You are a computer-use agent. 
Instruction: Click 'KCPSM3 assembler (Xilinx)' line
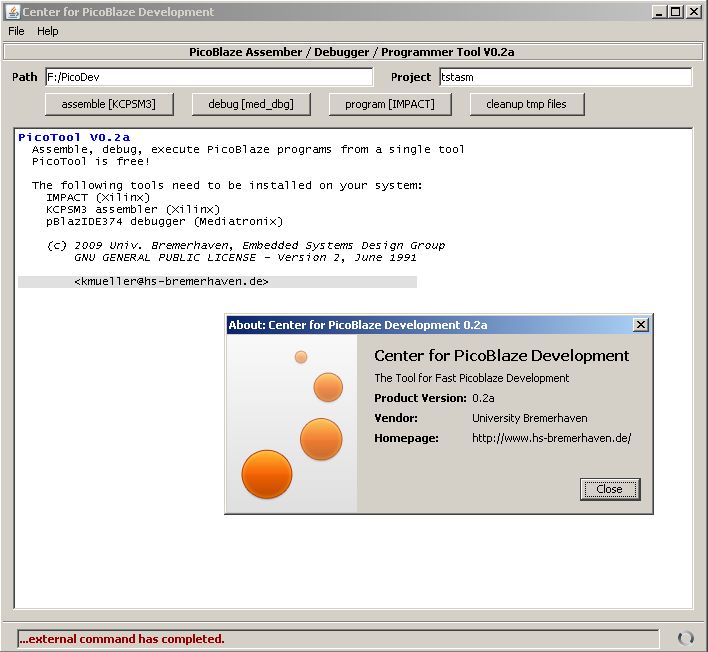133,210
